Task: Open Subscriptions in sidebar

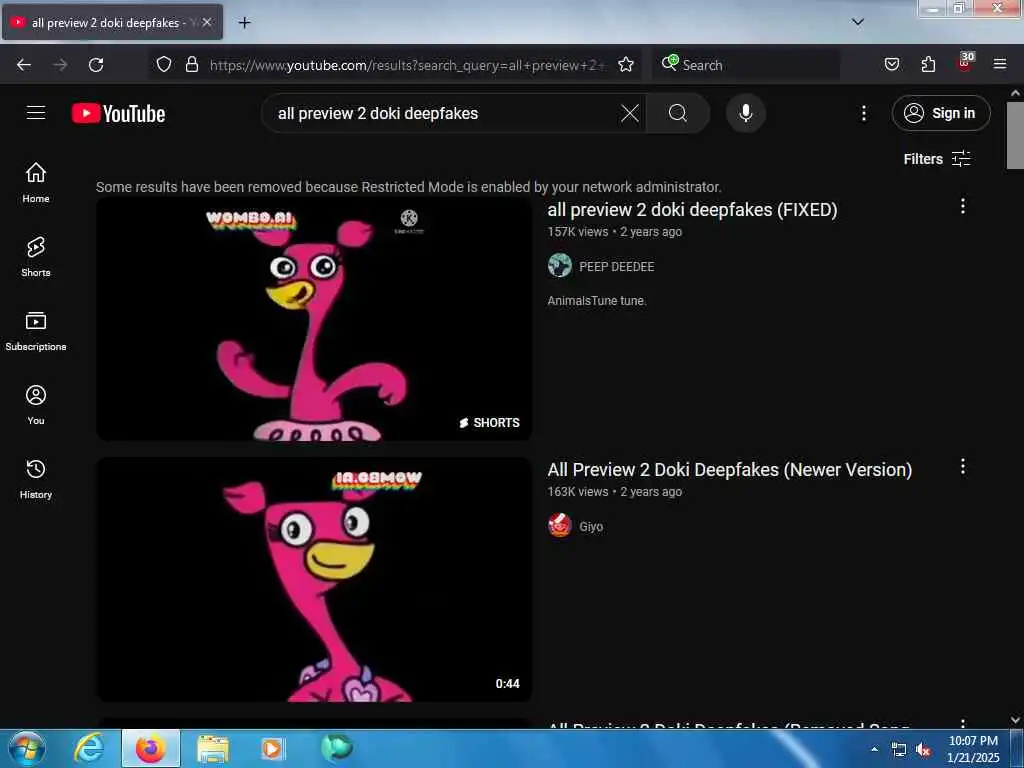Action: pyautogui.click(x=36, y=331)
